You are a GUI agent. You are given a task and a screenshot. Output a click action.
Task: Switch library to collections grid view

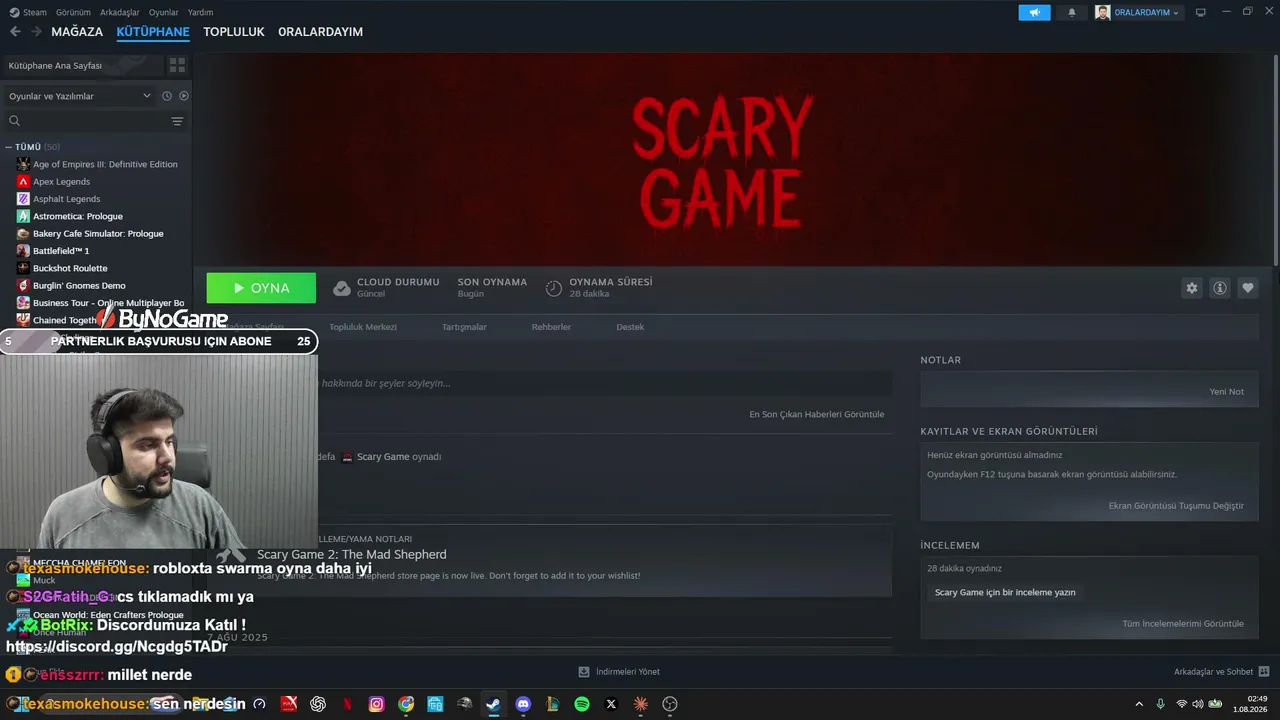point(177,65)
